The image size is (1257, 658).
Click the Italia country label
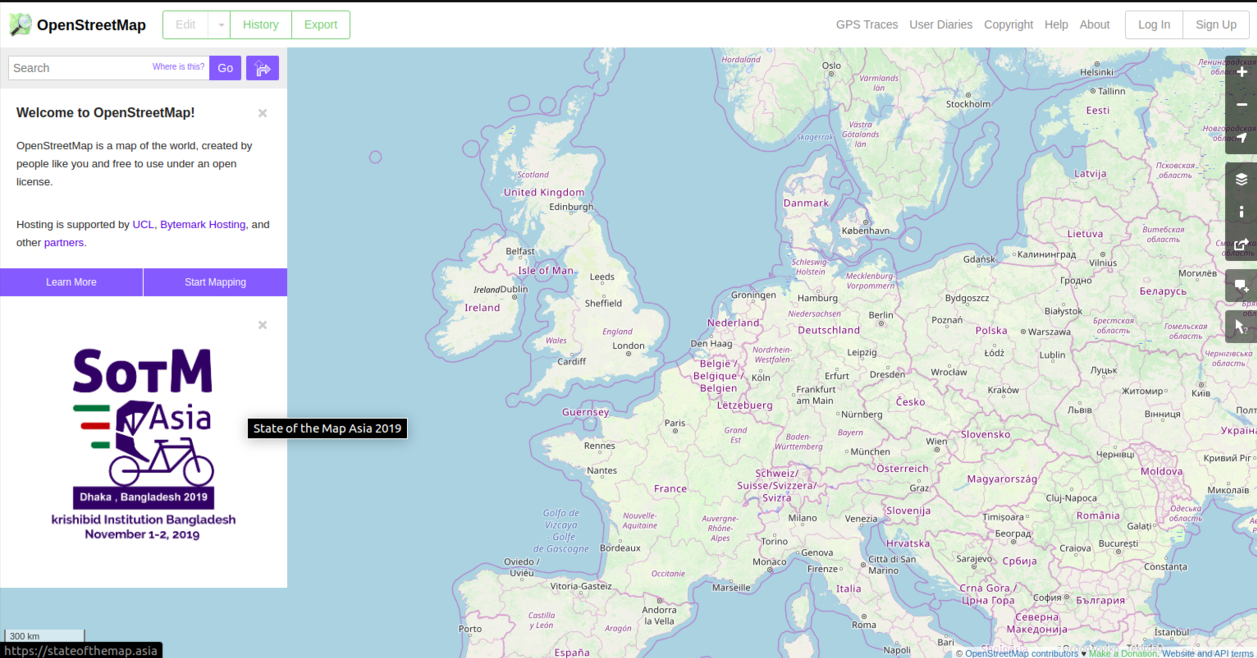[x=848, y=589]
